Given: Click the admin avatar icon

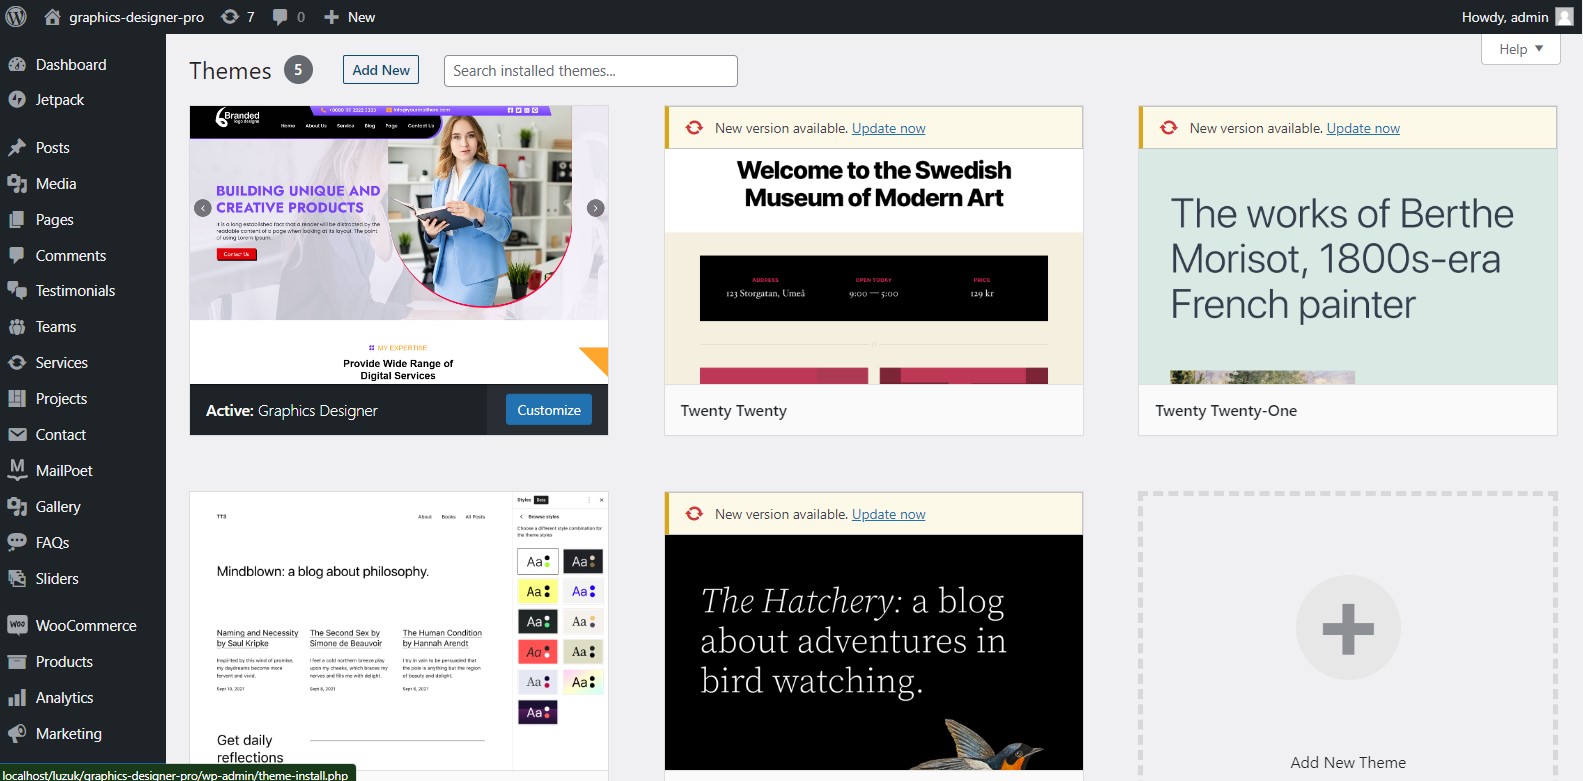Looking at the screenshot, I should (1565, 17).
